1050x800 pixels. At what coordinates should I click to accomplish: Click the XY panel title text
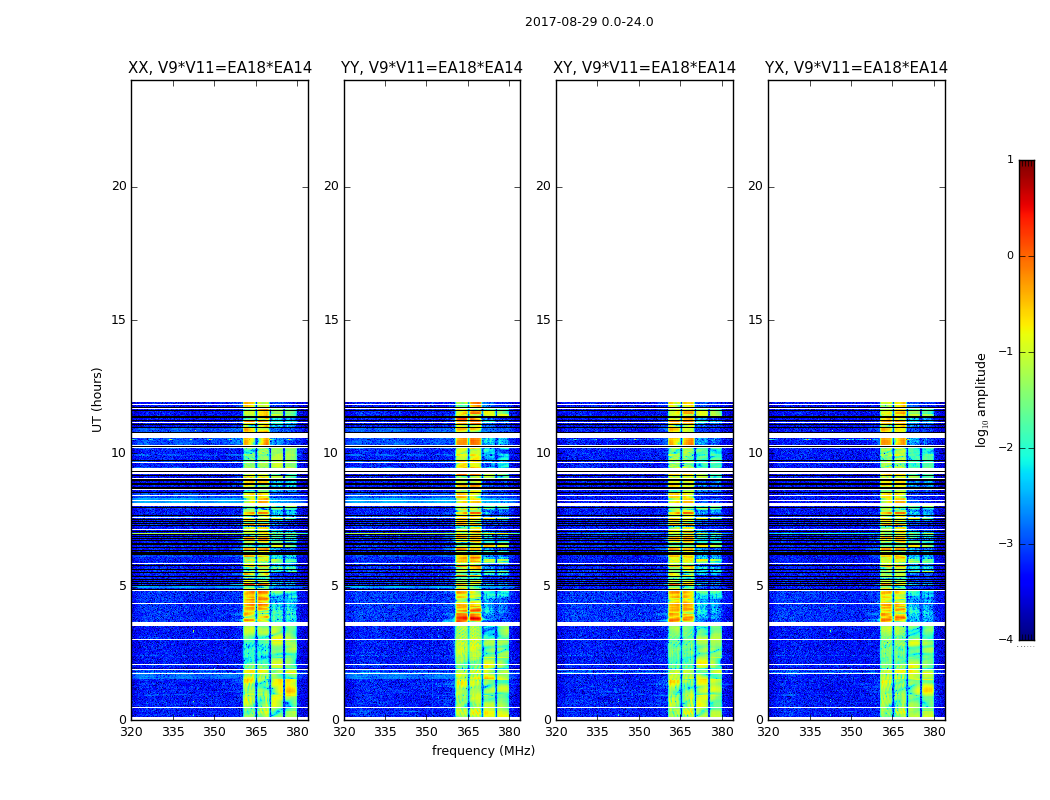click(644, 68)
